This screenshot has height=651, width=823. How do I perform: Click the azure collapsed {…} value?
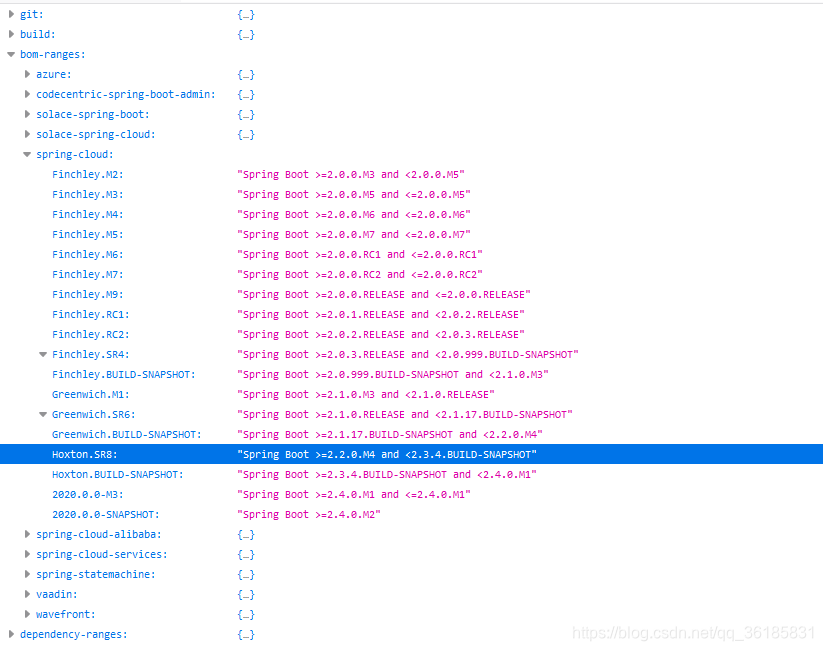point(246,75)
